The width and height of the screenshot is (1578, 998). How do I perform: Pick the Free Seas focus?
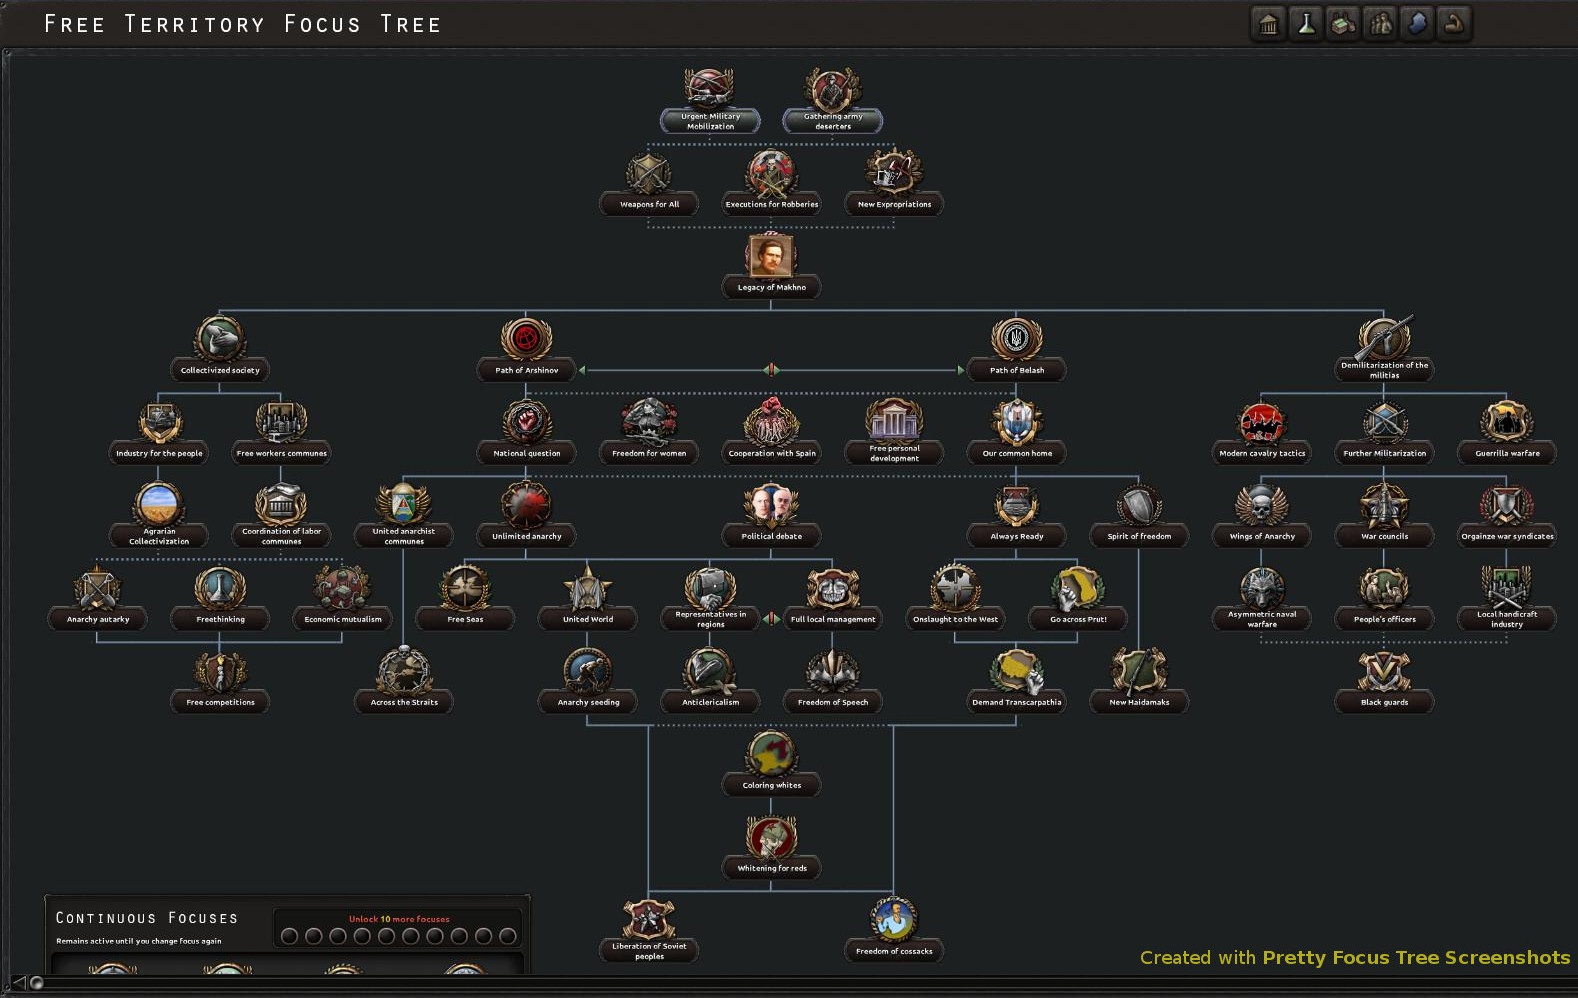click(465, 598)
